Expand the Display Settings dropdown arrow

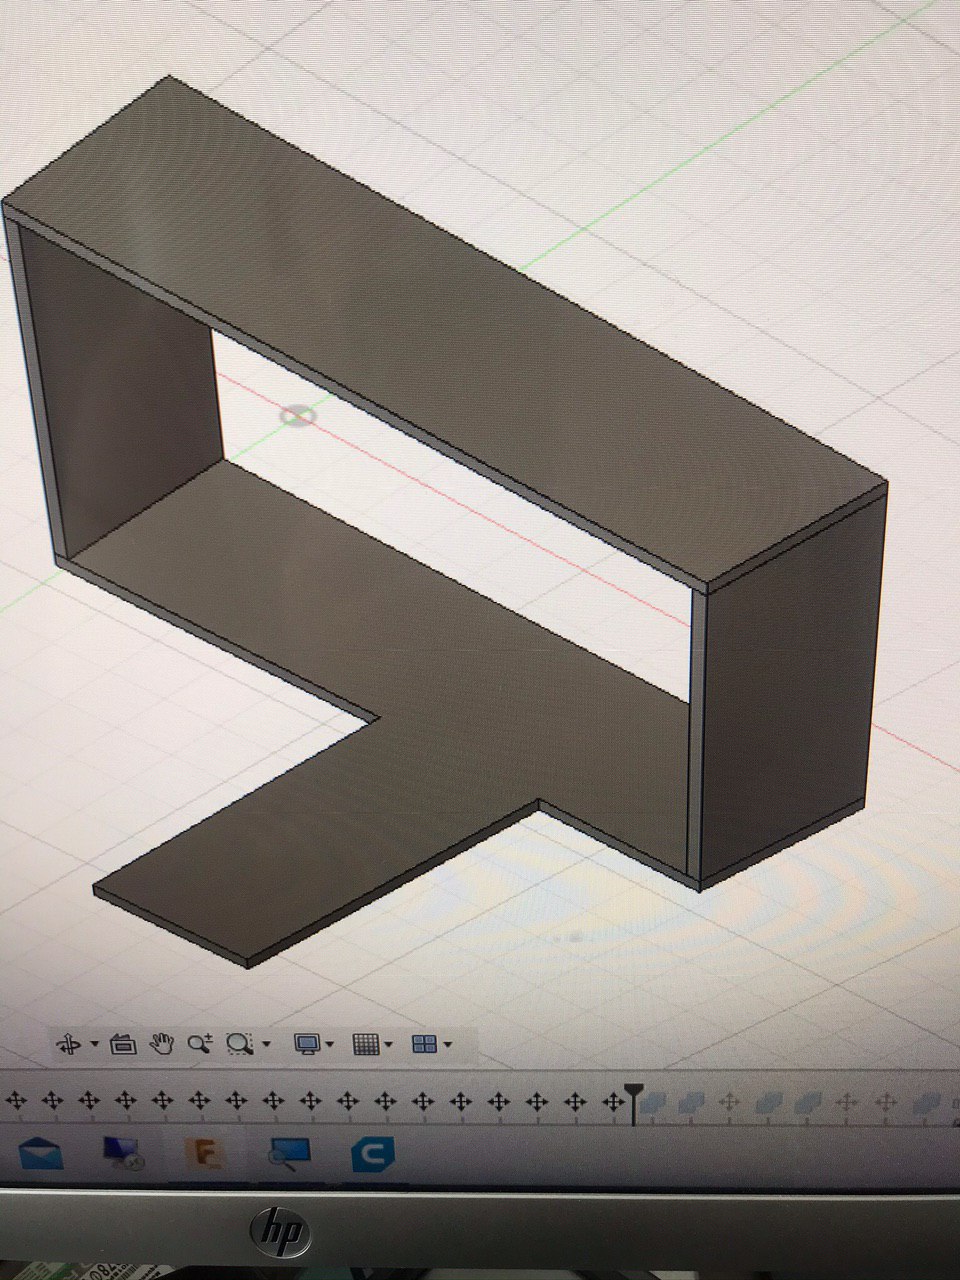[x=329, y=1045]
